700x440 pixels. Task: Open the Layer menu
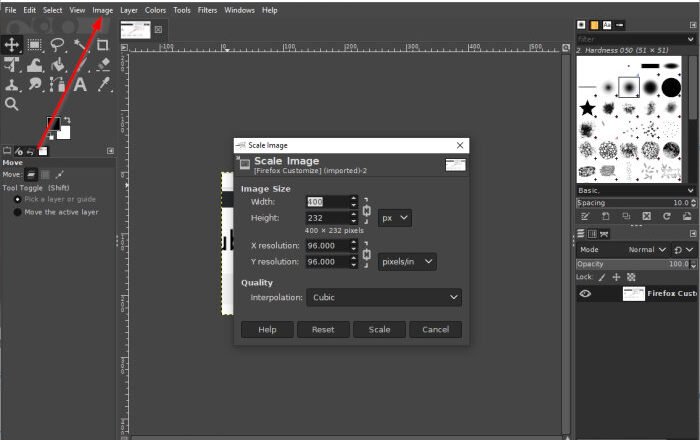pyautogui.click(x=129, y=10)
